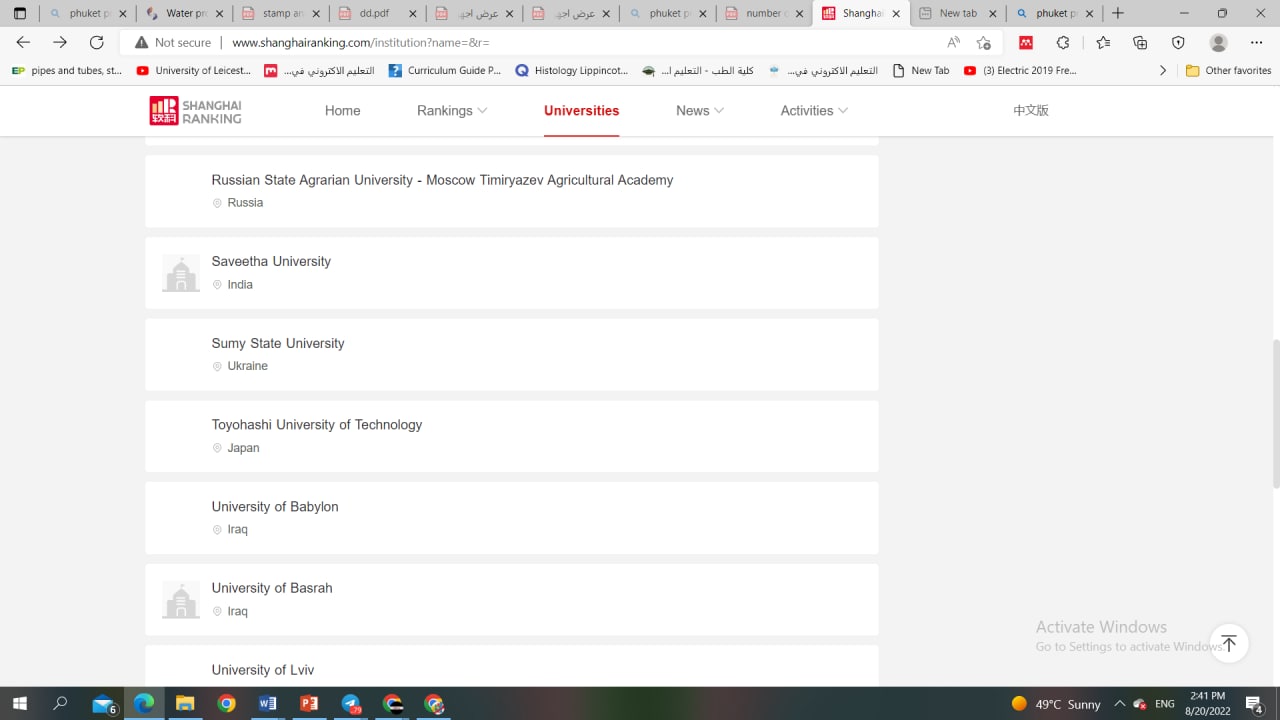Open Microsoft Word from the taskbar
The width and height of the screenshot is (1280, 720).
tap(267, 704)
